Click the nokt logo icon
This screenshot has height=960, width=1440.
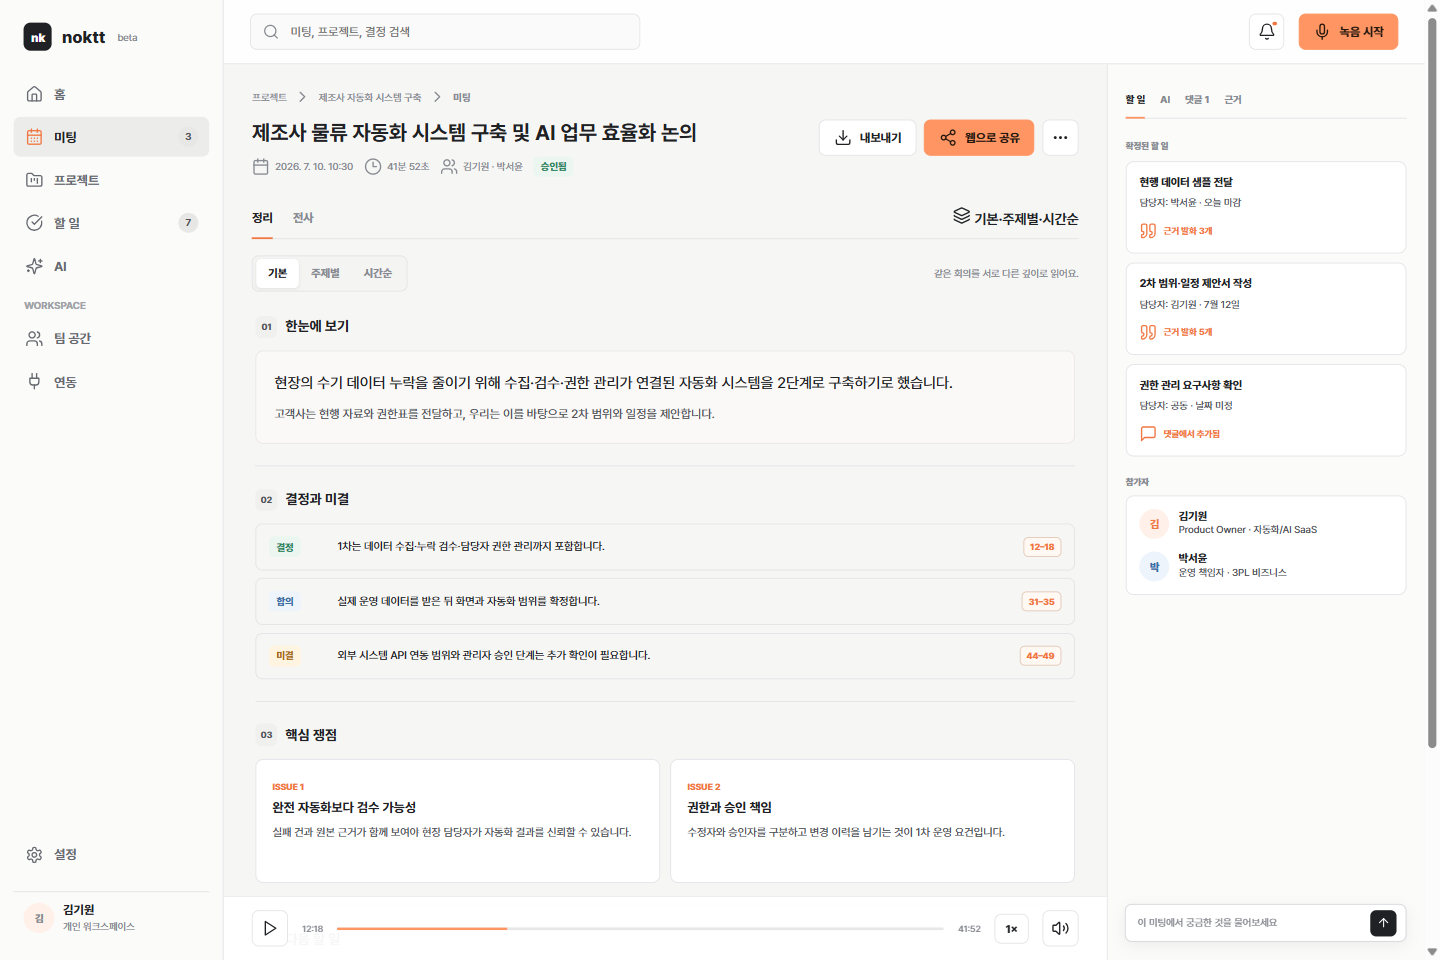(37, 37)
